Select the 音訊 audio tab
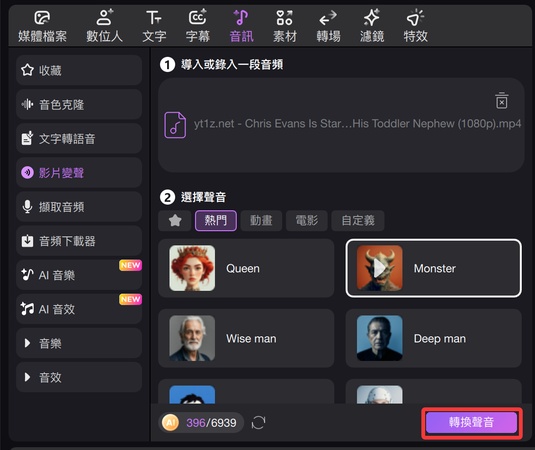The image size is (535, 450). pos(242,27)
